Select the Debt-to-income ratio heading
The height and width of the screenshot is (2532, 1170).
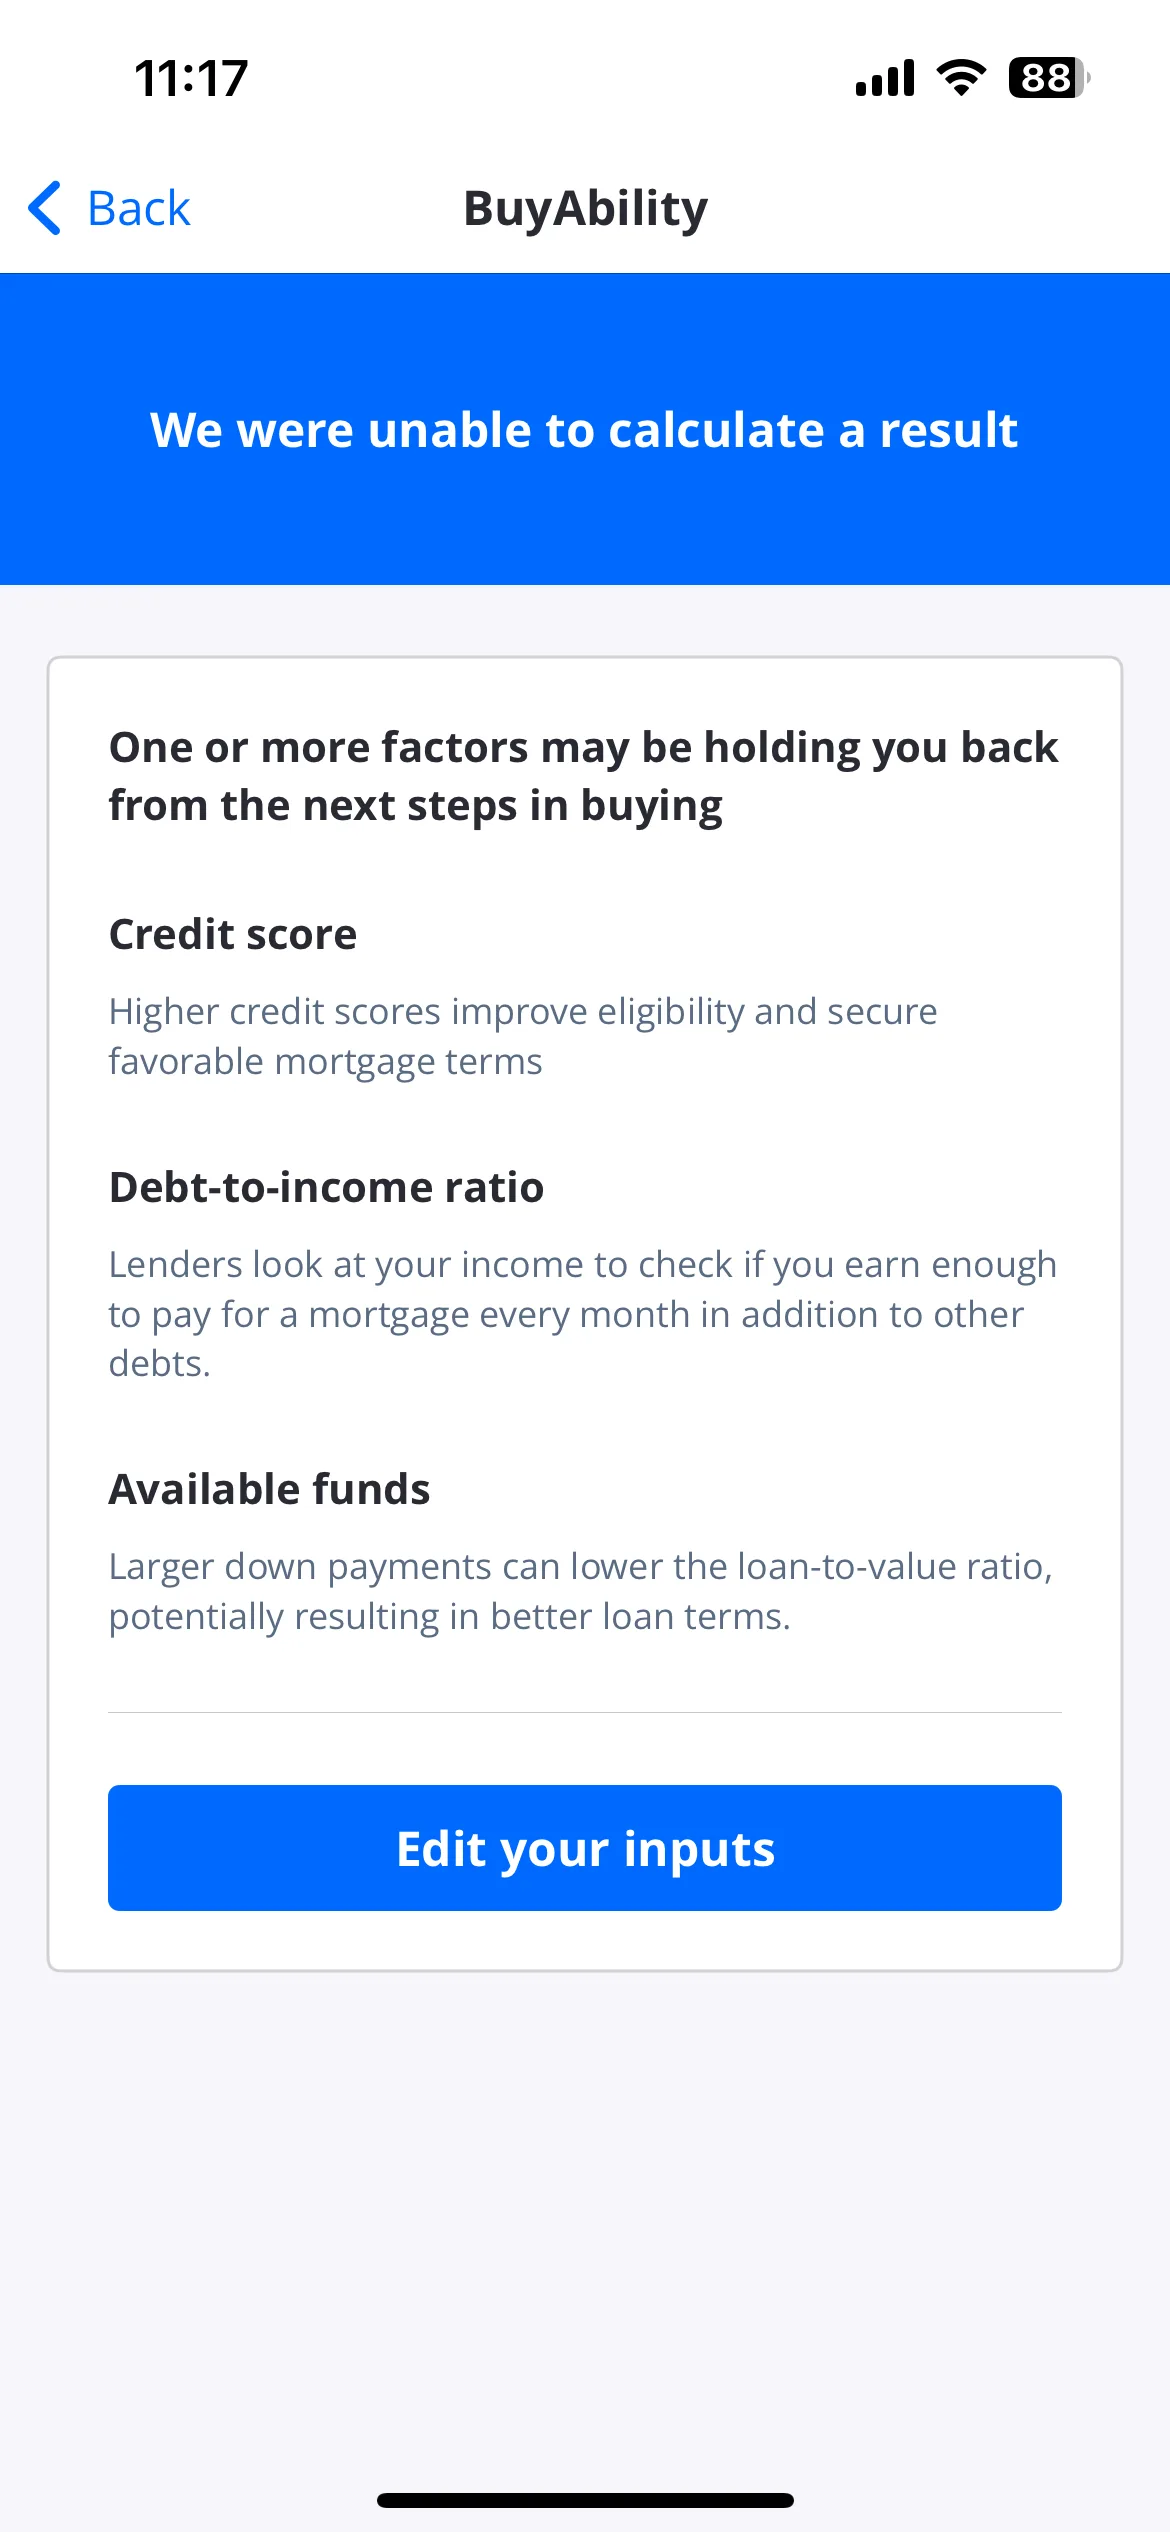[326, 1187]
